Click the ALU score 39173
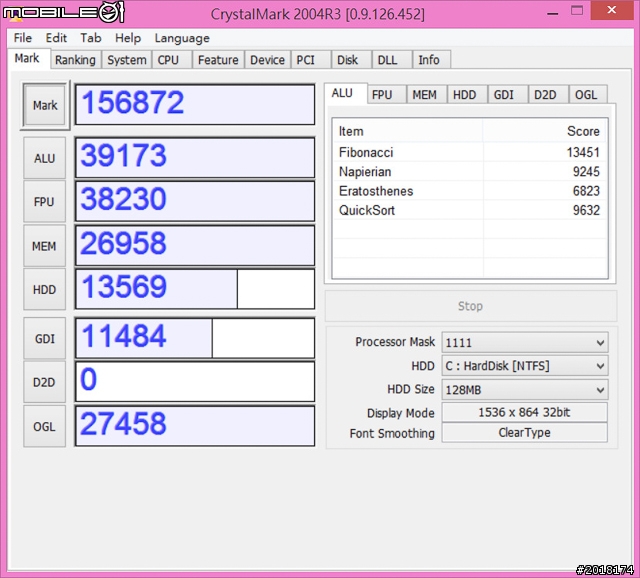640x578 pixels. pyautogui.click(x=195, y=158)
